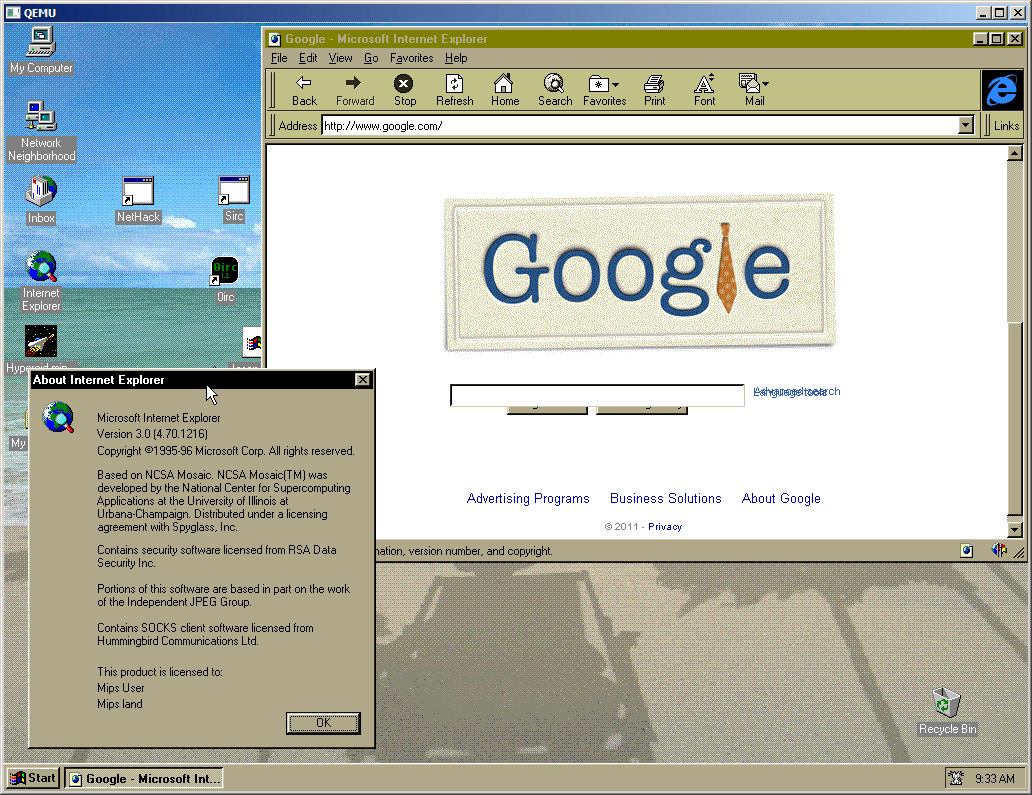Open the Mail toolbar button
The image size is (1032, 795).
(x=750, y=90)
